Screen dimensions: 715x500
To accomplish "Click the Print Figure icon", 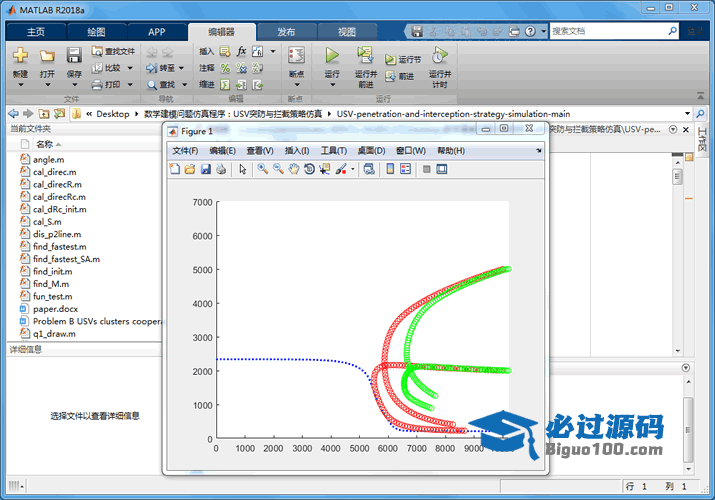I will 221,170.
